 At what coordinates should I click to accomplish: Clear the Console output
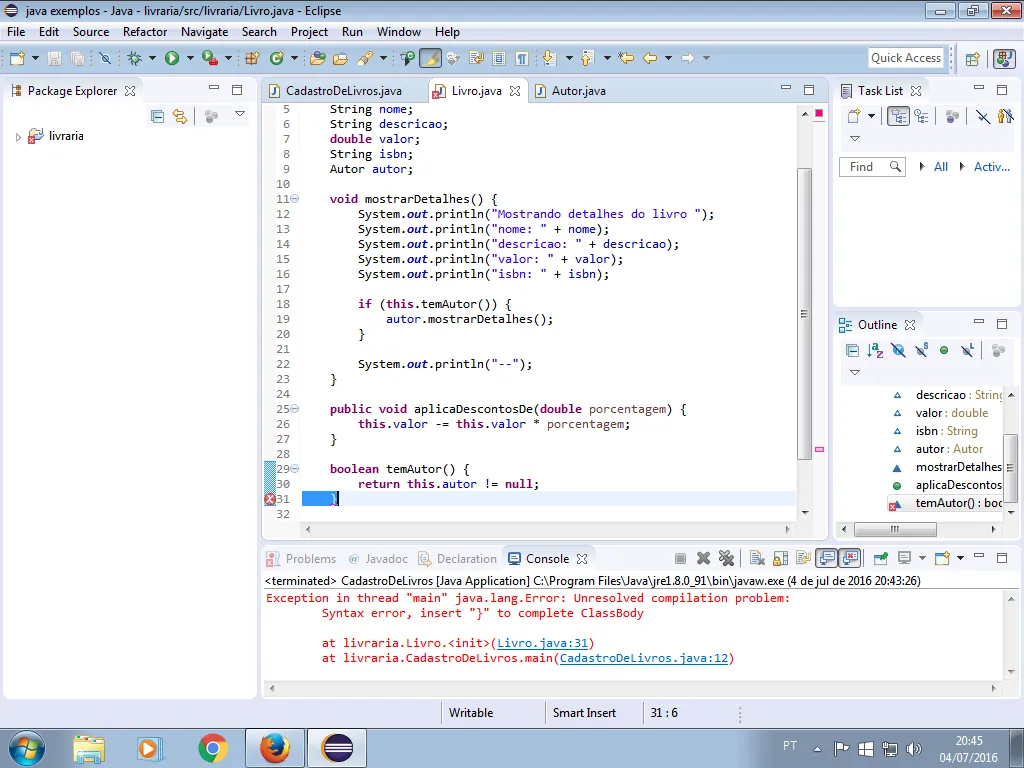point(757,558)
